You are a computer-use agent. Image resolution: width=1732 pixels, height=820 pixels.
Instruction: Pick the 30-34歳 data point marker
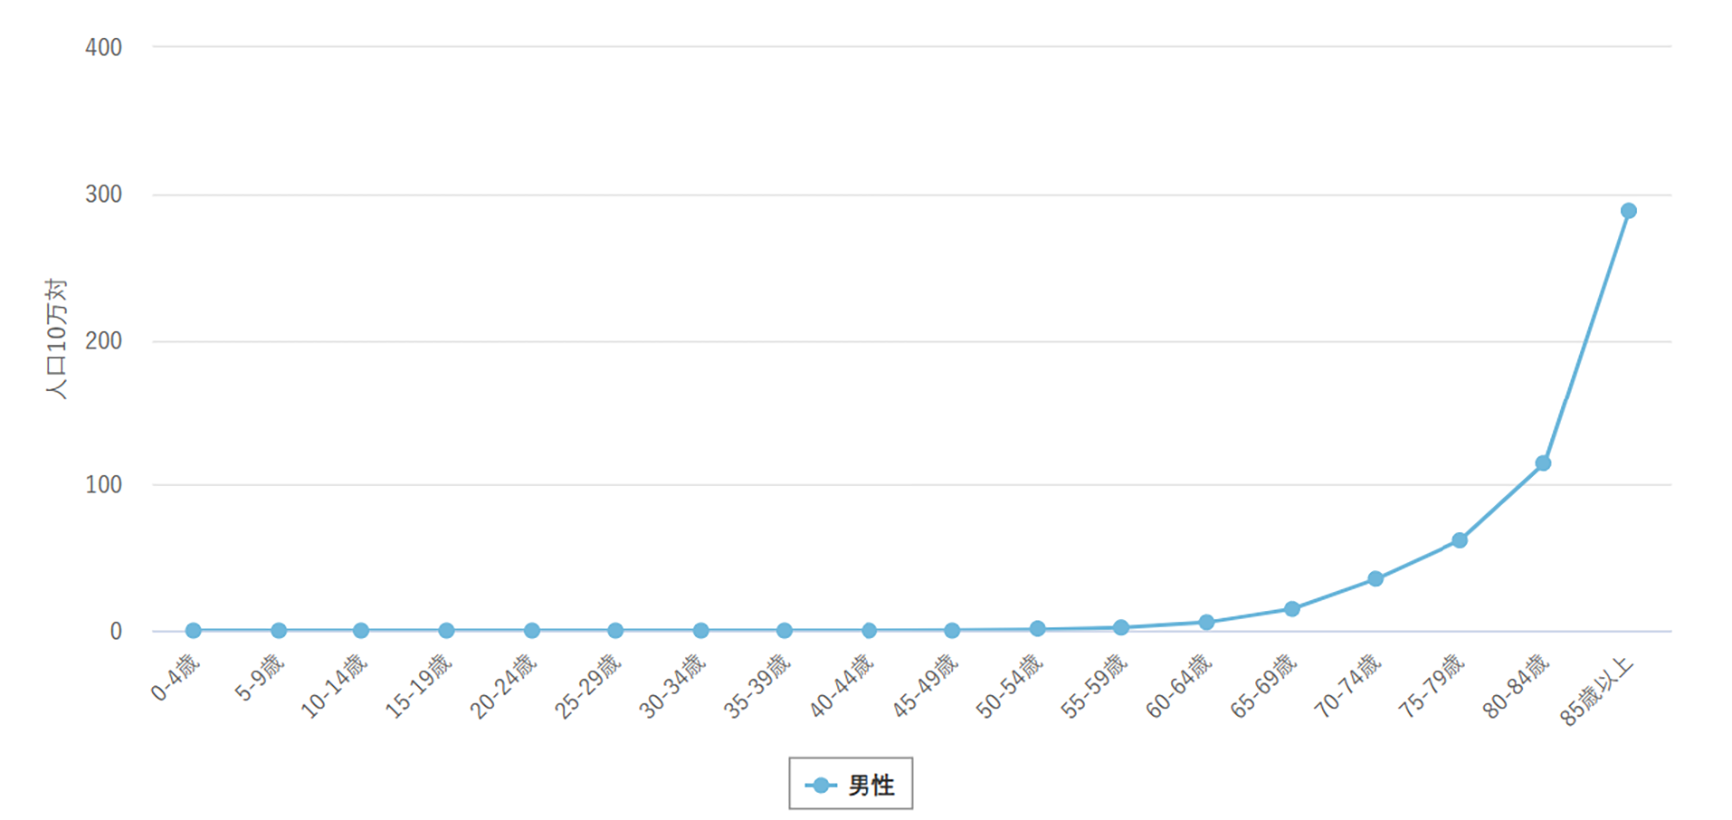[701, 631]
